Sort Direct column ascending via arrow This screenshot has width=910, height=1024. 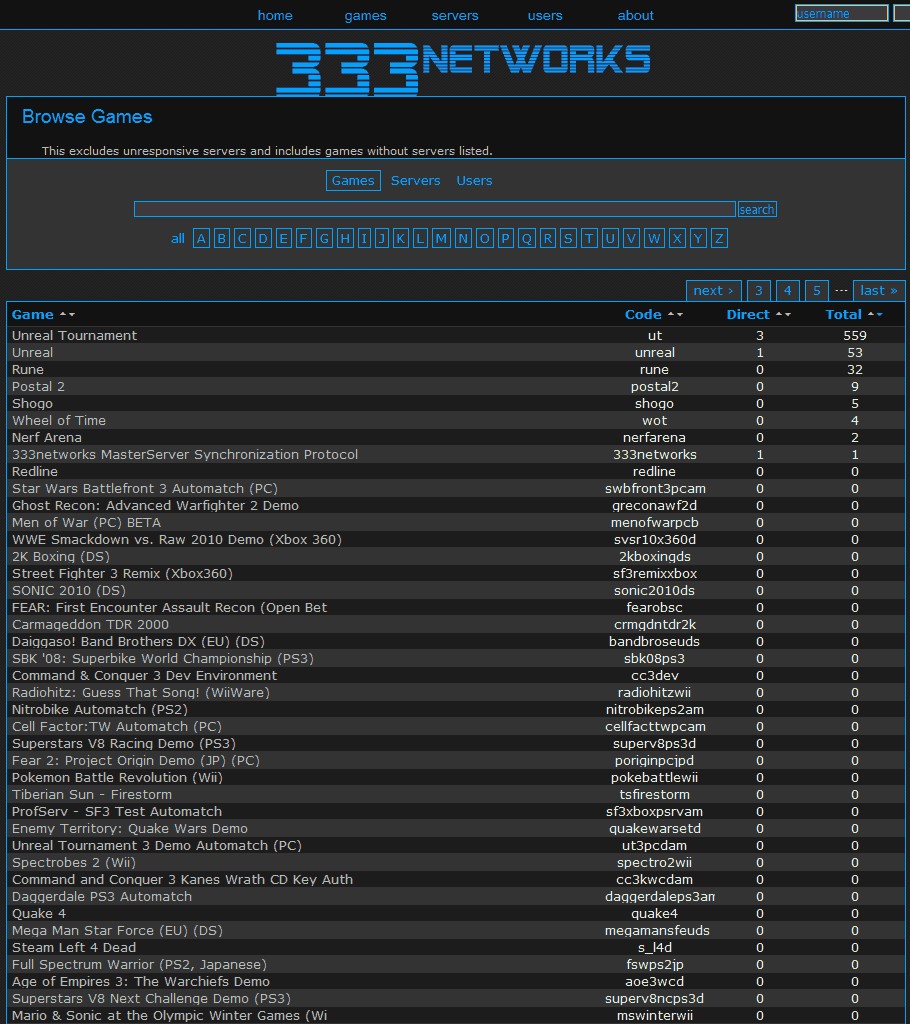click(779, 314)
